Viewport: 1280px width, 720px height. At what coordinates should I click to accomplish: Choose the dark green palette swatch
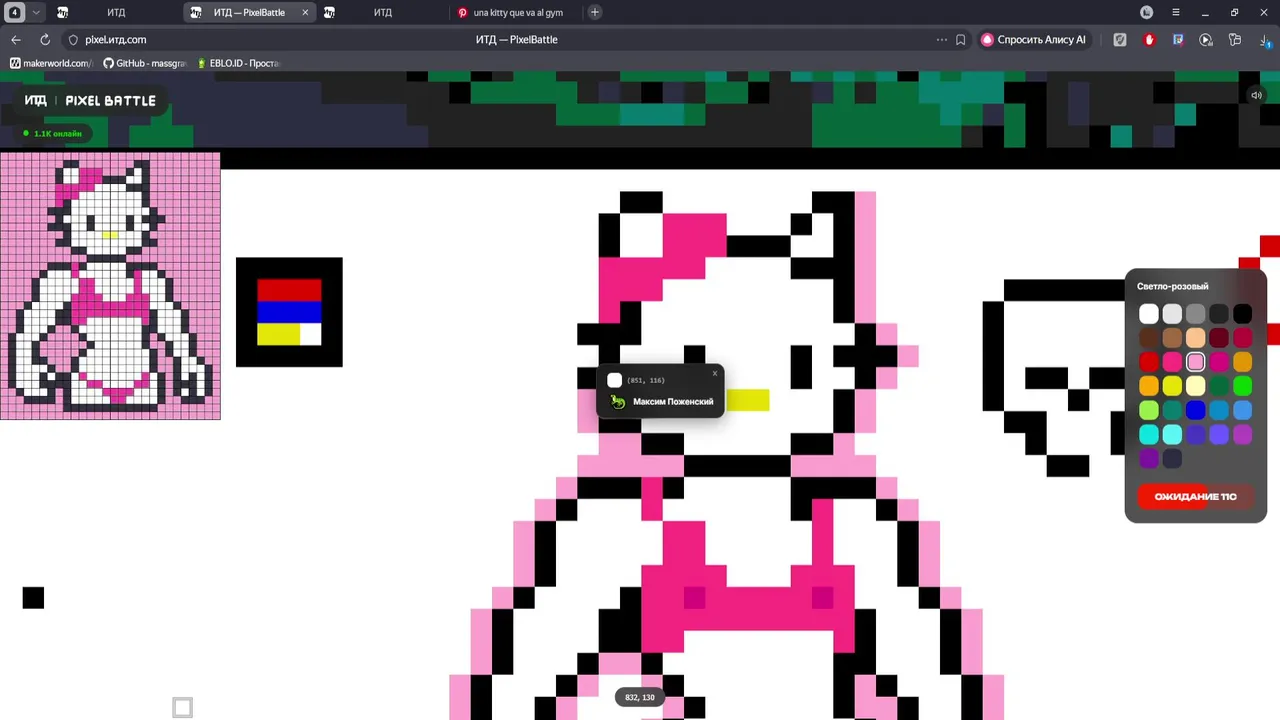tap(1219, 386)
